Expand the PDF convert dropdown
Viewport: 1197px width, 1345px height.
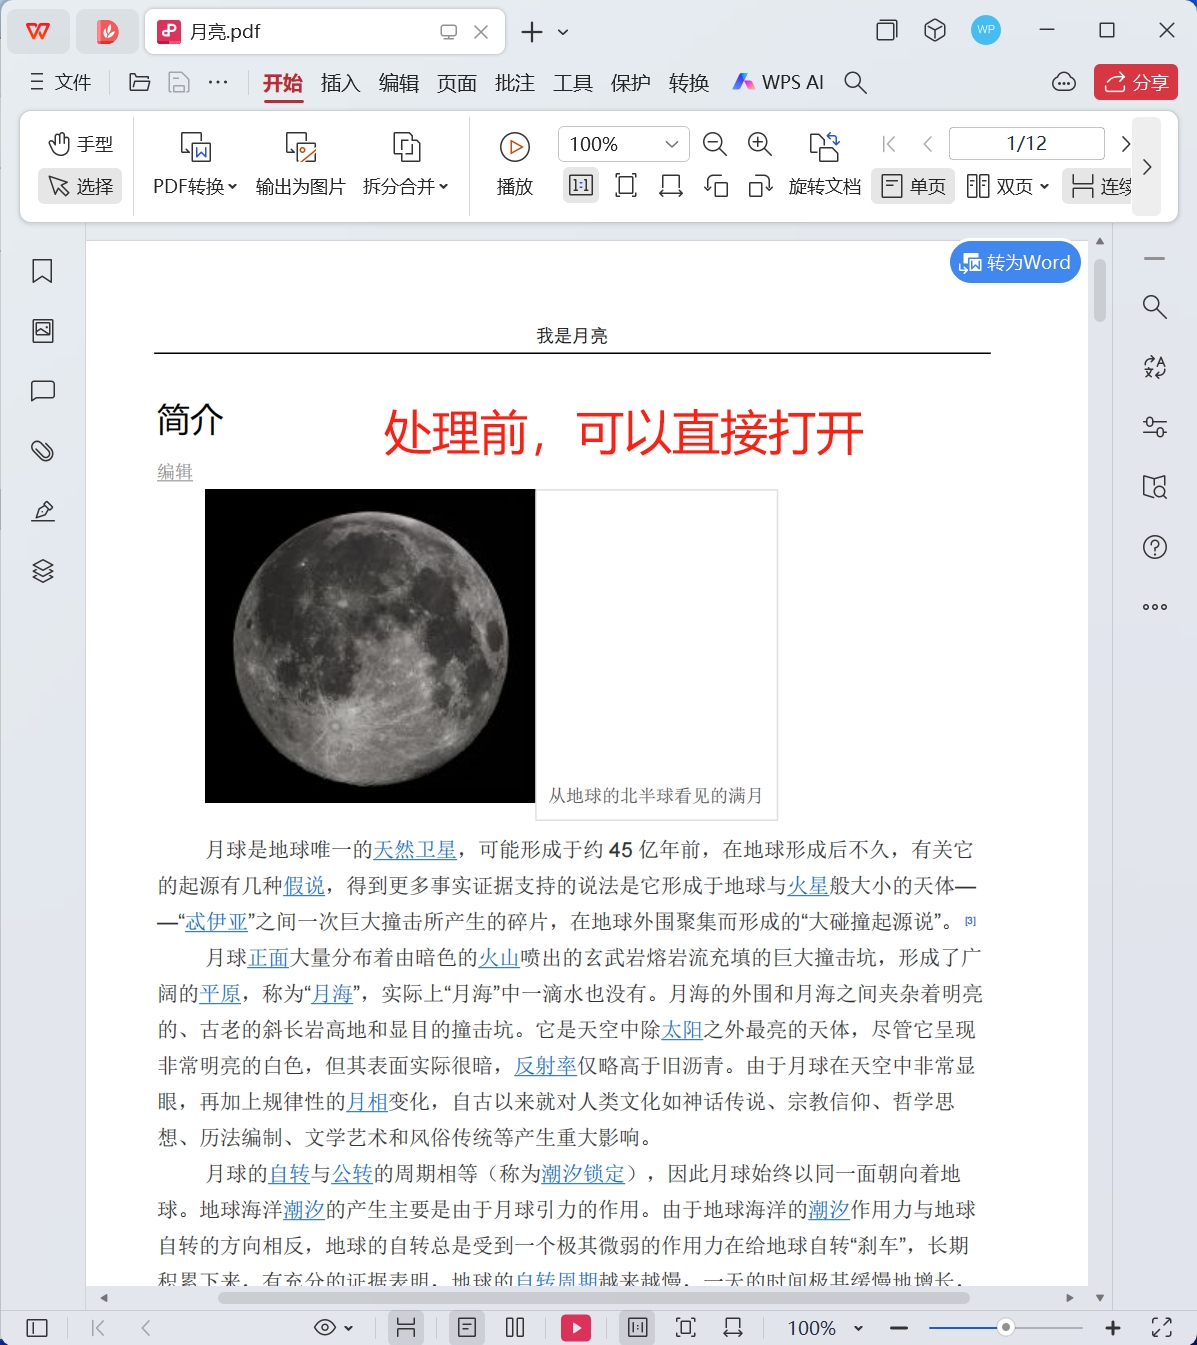(x=195, y=186)
